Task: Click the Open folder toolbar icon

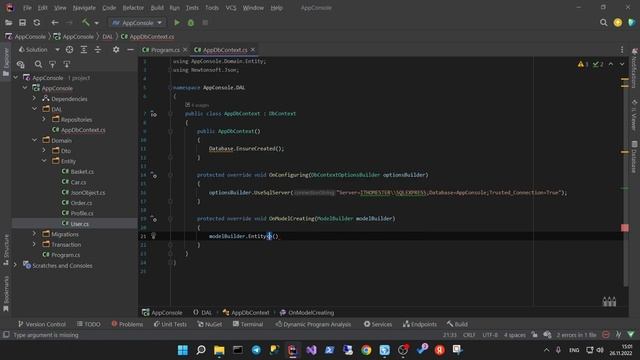Action: 8,23
